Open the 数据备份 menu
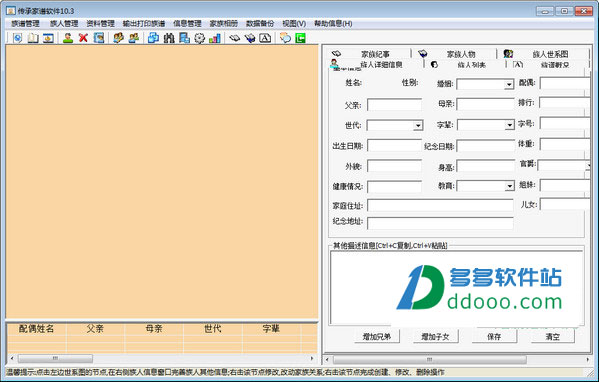The image size is (599, 382). [x=260, y=24]
